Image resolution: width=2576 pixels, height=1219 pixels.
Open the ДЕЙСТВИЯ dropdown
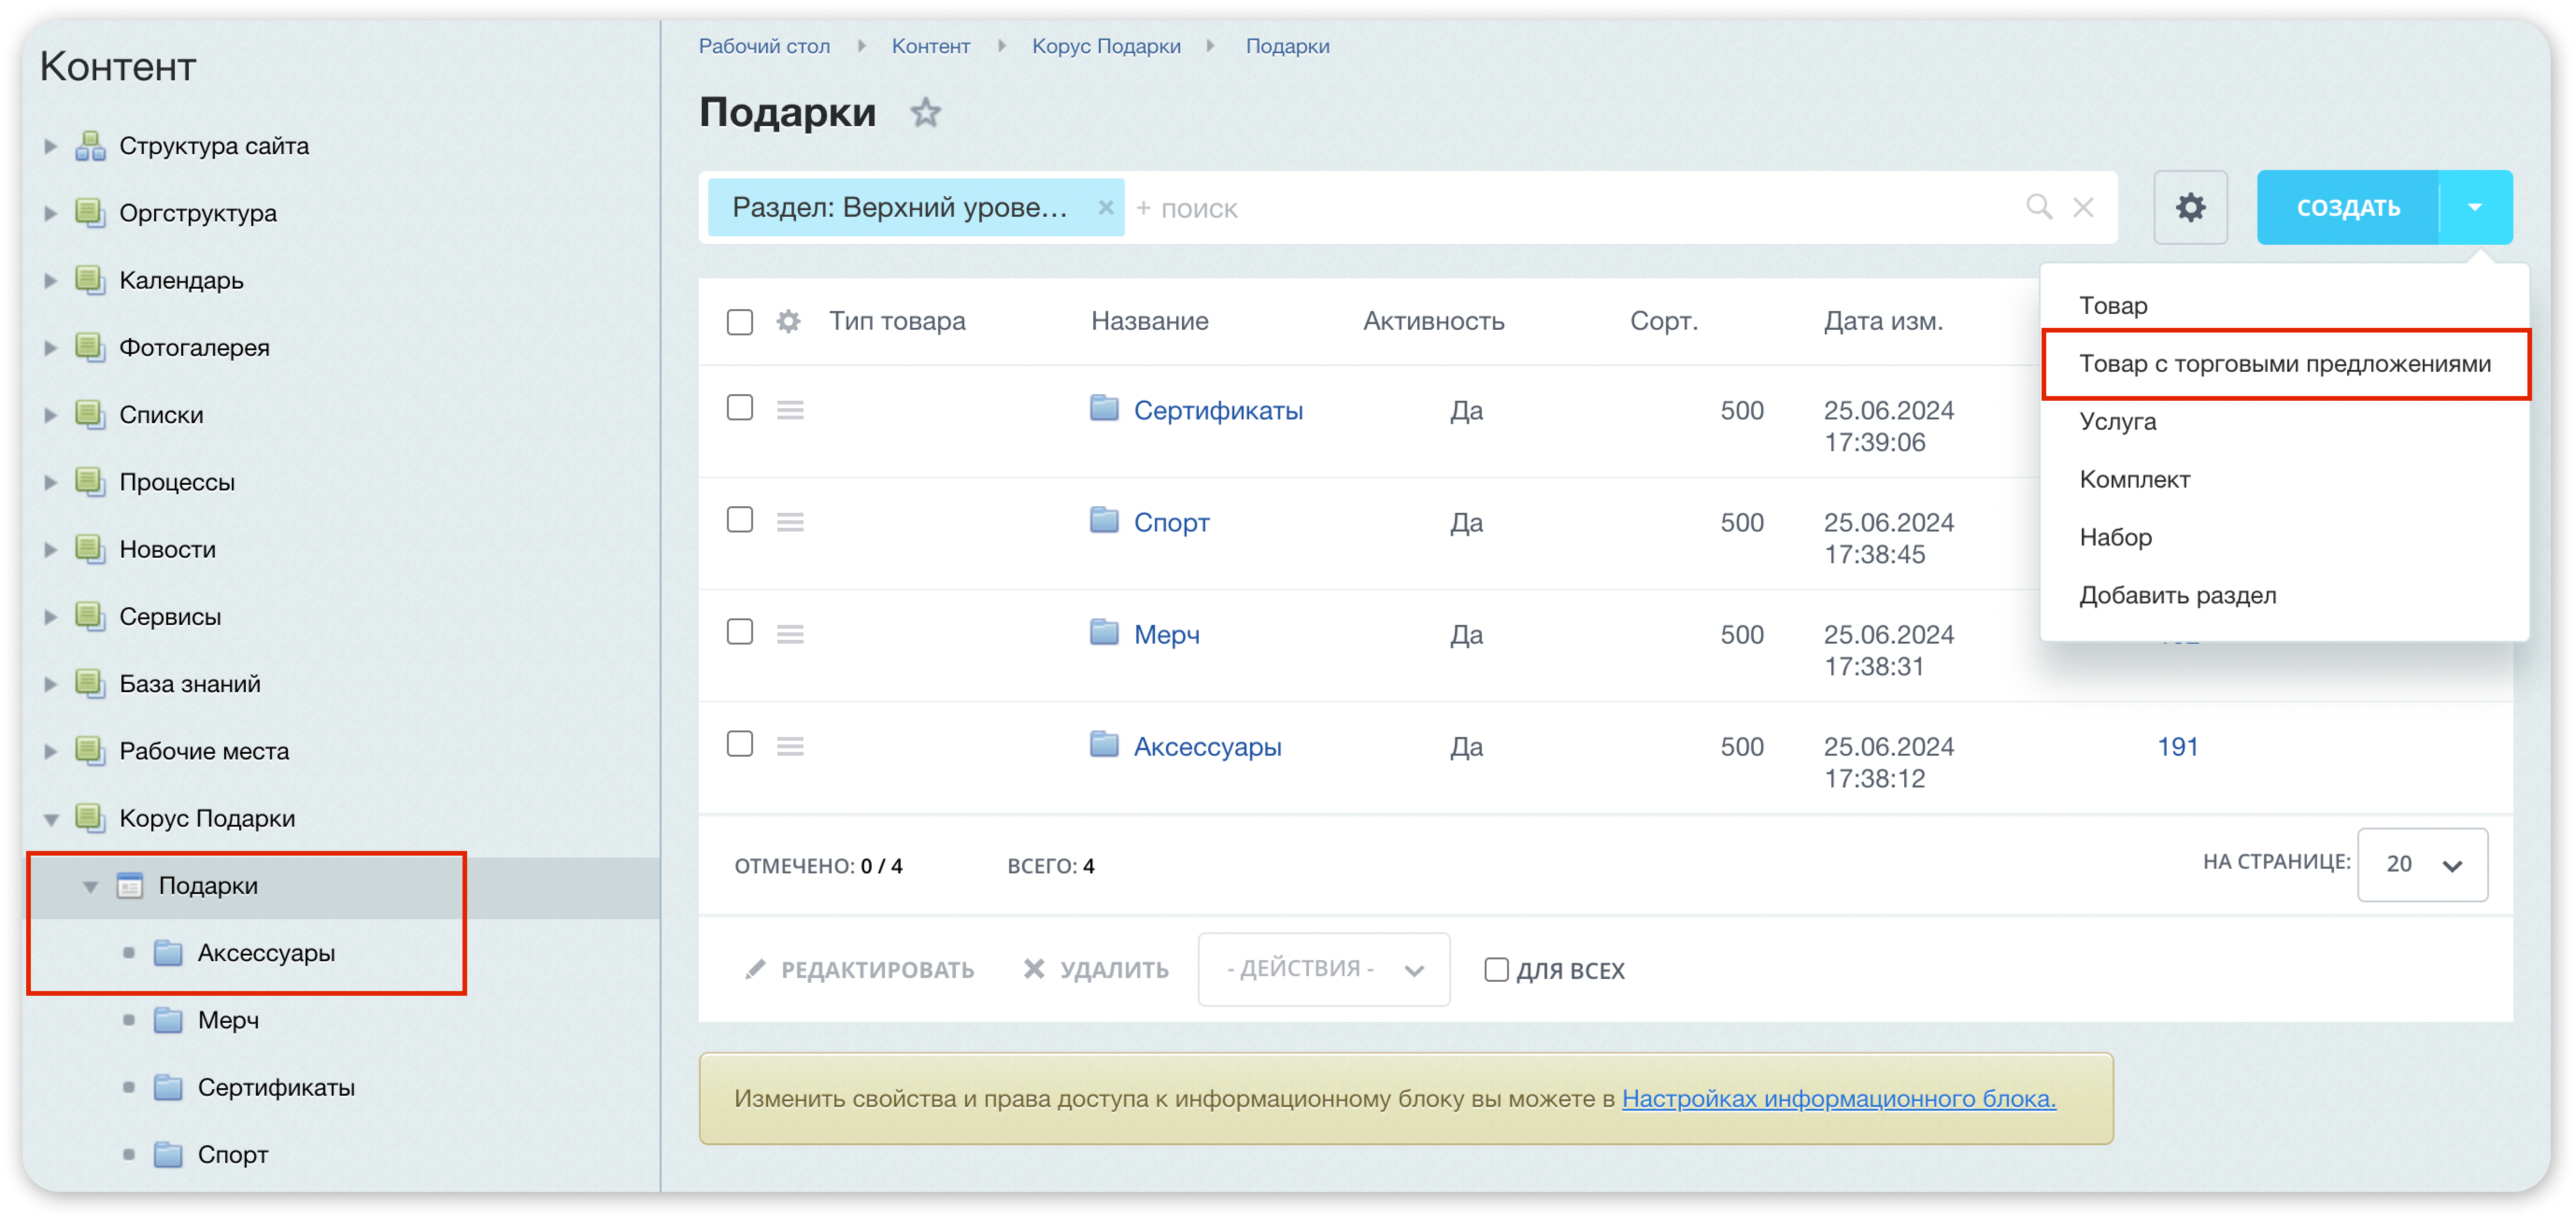(x=1324, y=970)
